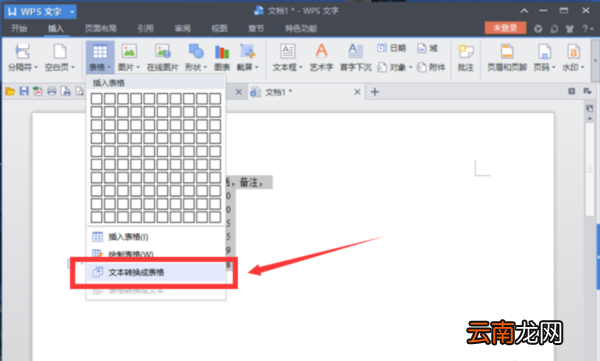Open the 图片 picture dropdown arrow
The width and height of the screenshot is (600, 361).
138,67
